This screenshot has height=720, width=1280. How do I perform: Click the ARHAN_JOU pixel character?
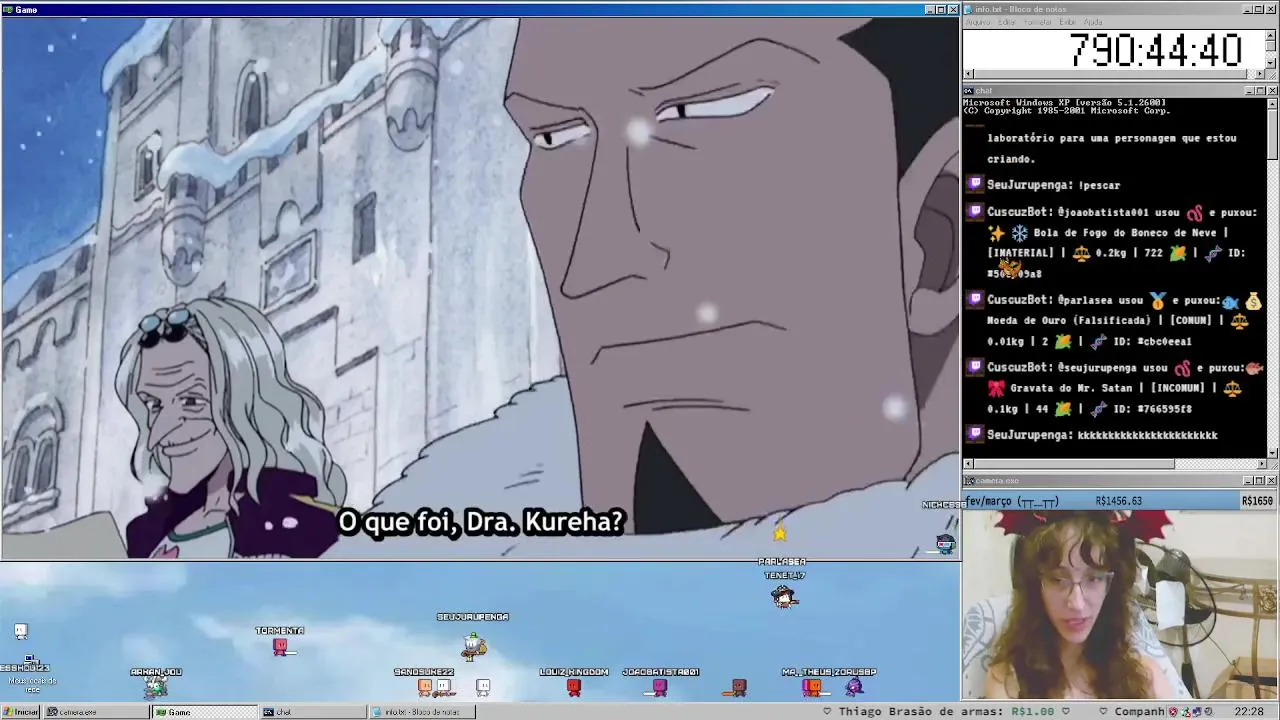(155, 687)
